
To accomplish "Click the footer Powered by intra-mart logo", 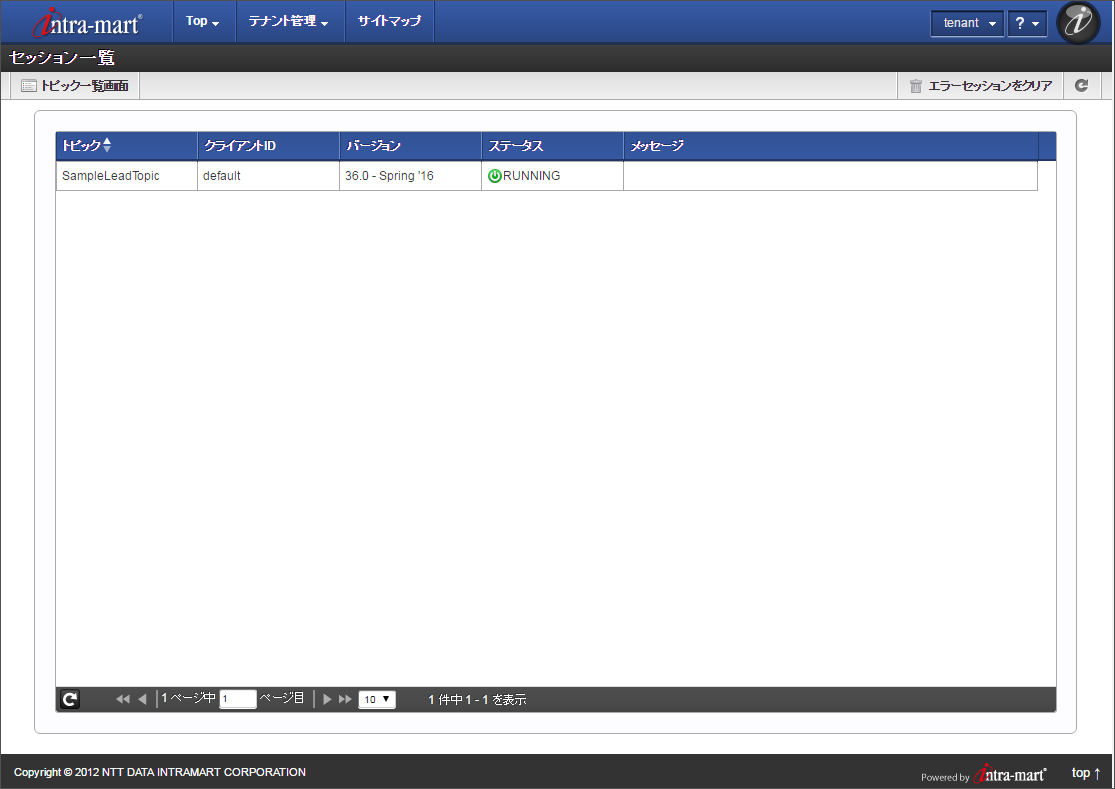I will tap(984, 774).
